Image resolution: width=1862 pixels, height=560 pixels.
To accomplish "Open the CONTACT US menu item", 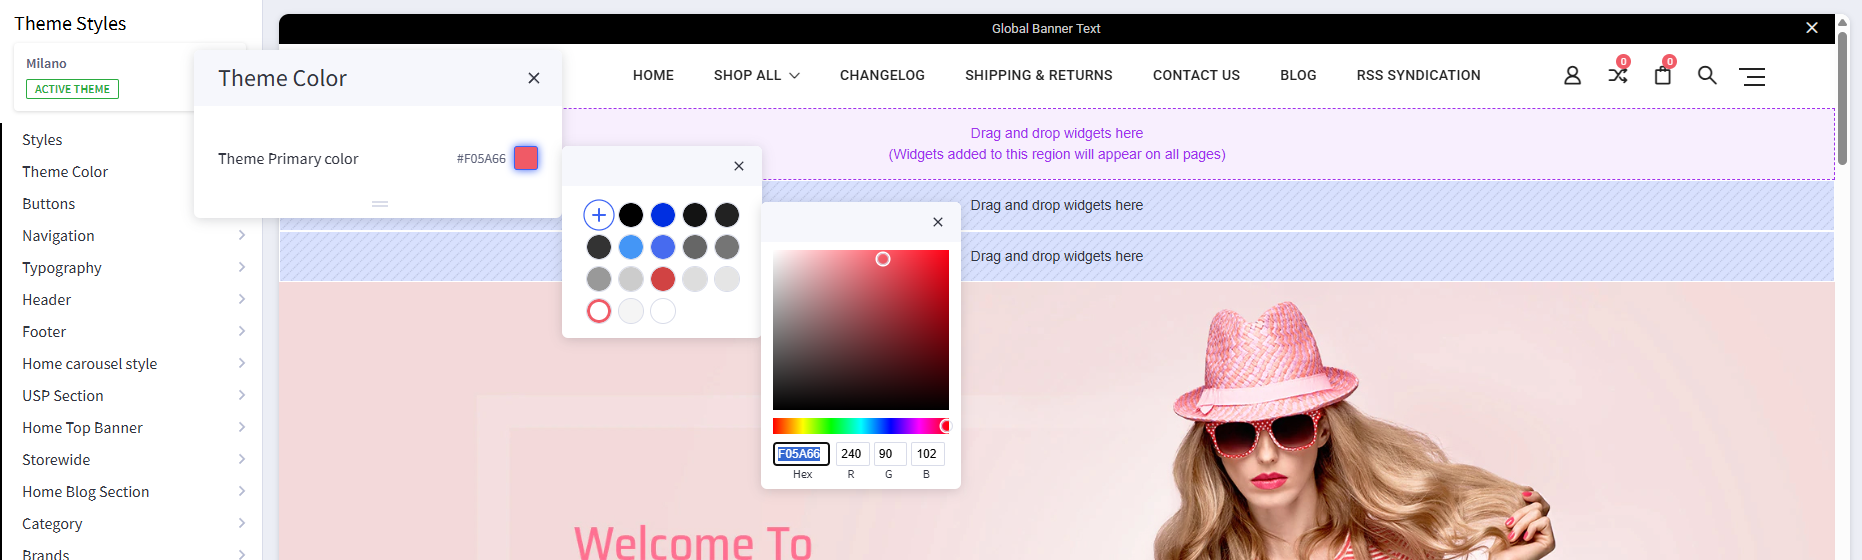I will 1196,76.
